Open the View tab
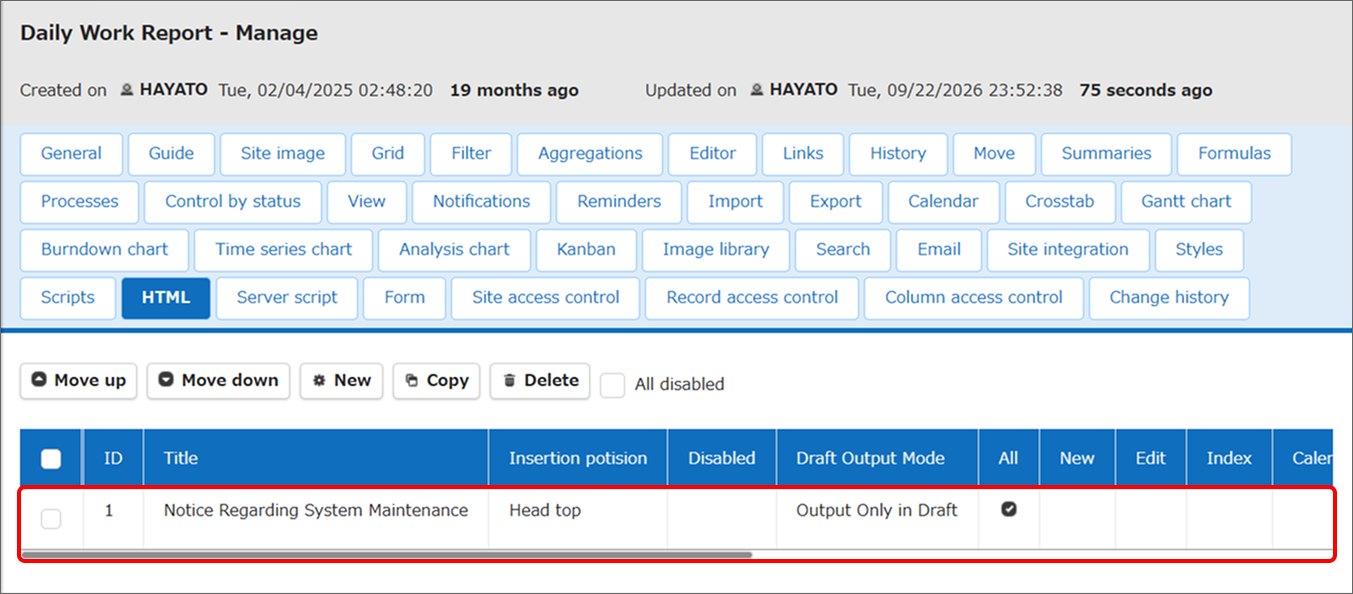This screenshot has height=594, width=1353. [x=367, y=202]
